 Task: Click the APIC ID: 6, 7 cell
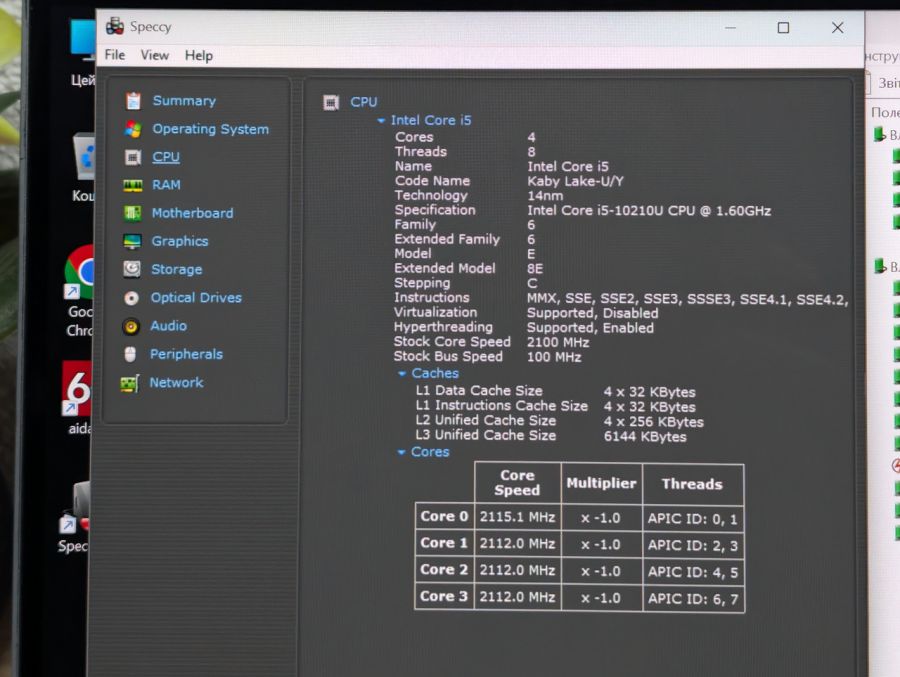[x=693, y=599]
